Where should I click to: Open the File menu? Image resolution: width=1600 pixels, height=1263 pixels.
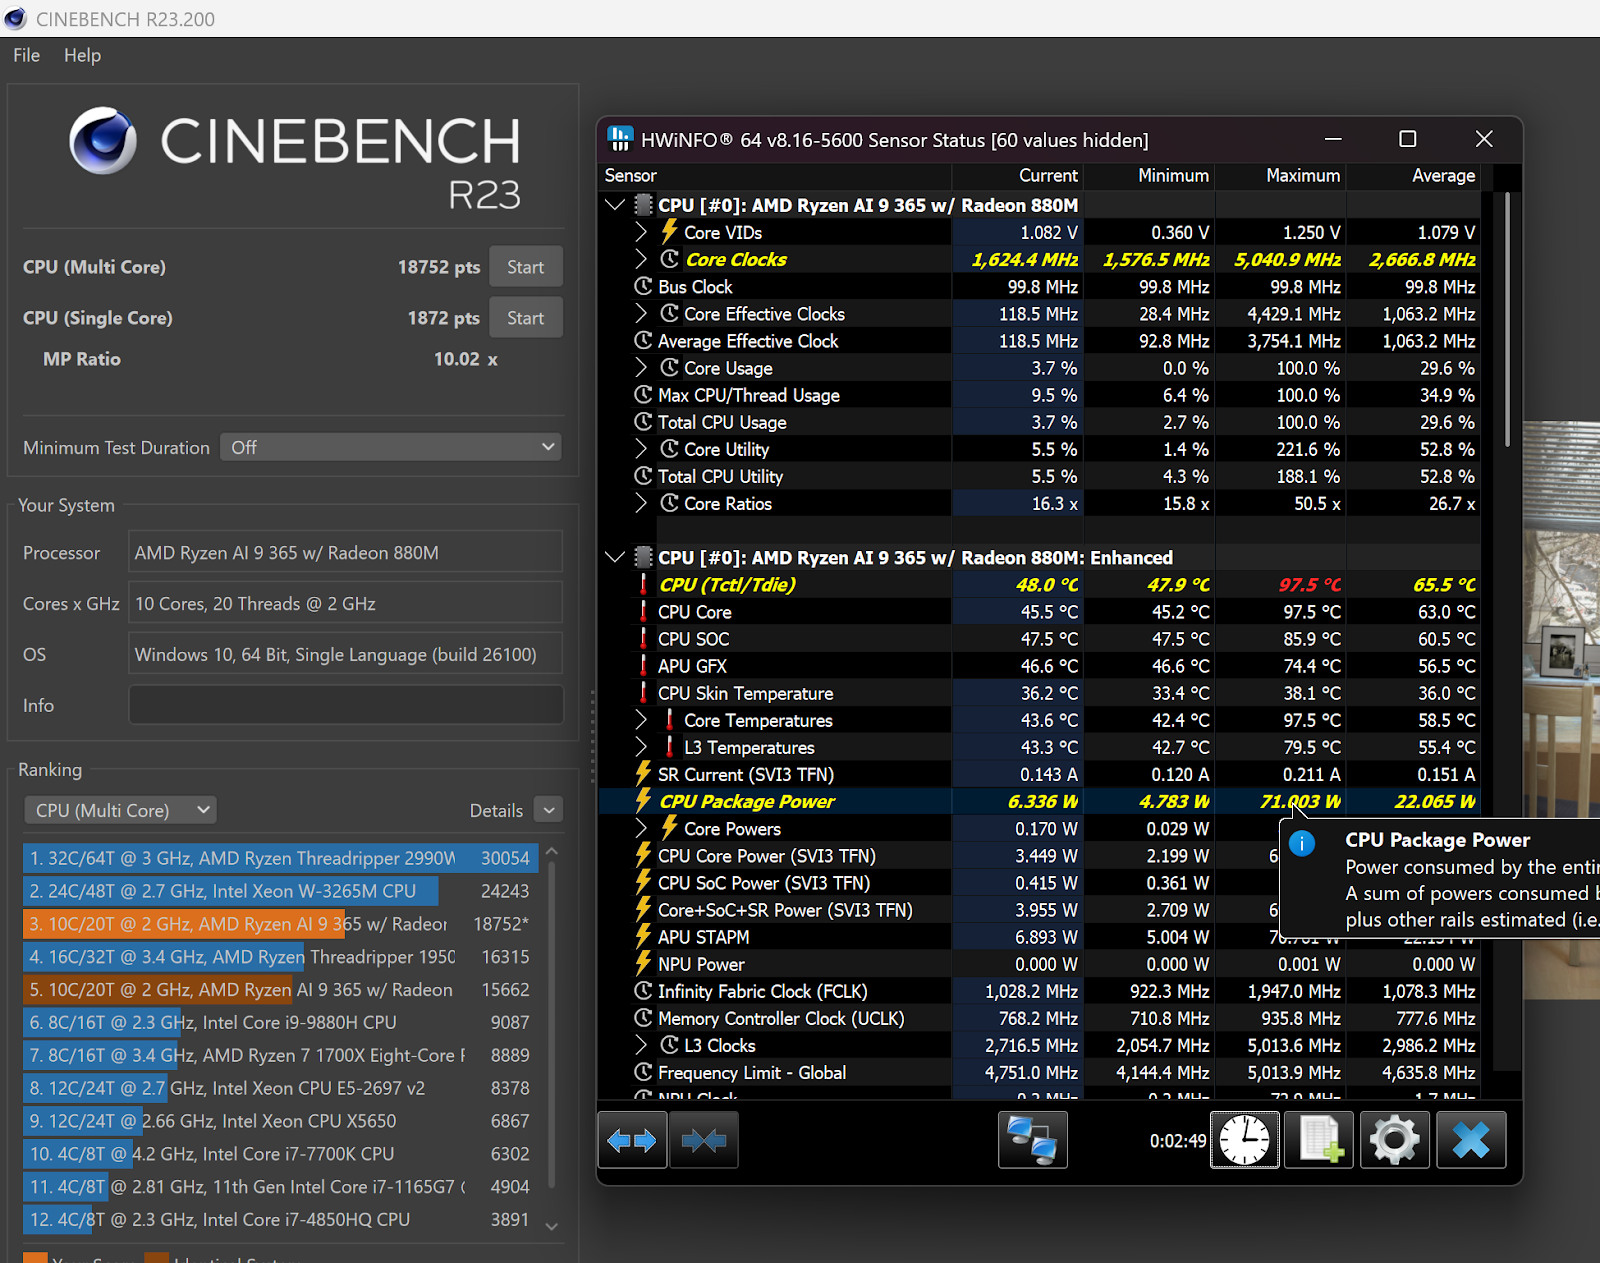(x=27, y=55)
